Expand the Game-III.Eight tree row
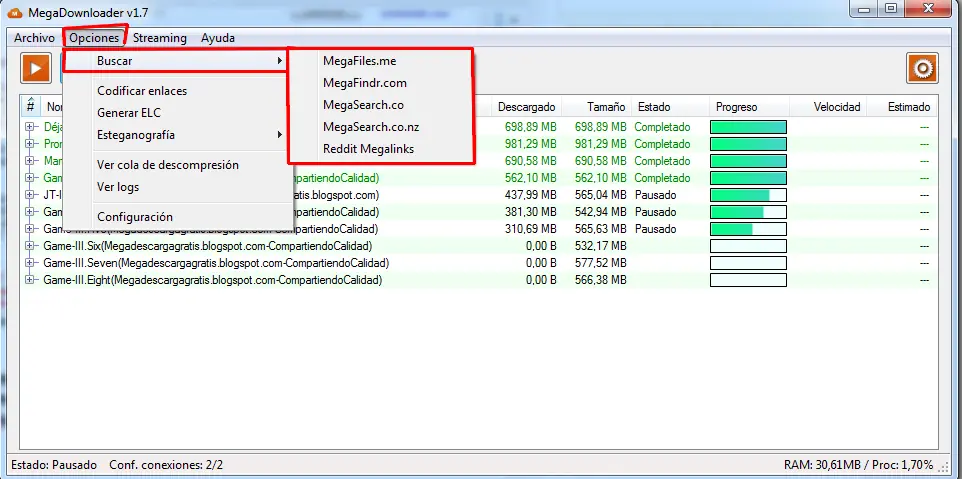The image size is (962, 479). coord(29,280)
